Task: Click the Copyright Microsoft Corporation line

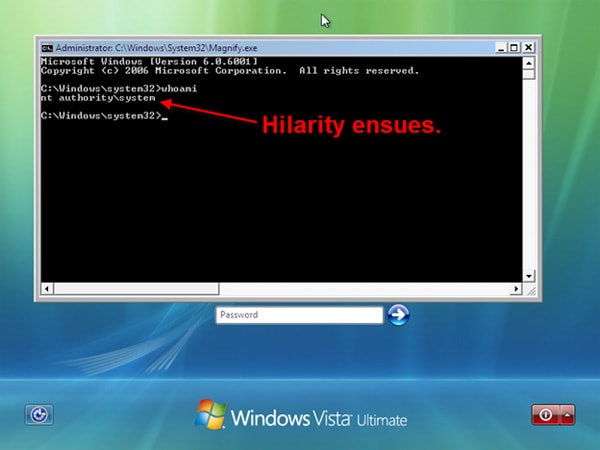Action: (x=230, y=71)
